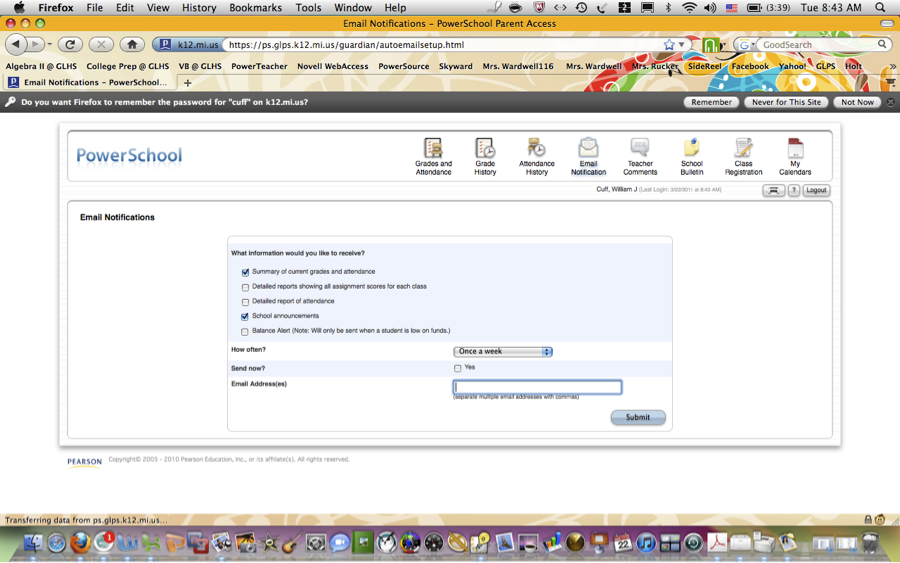Open School Bulletin page
900x563 pixels.
[692, 156]
